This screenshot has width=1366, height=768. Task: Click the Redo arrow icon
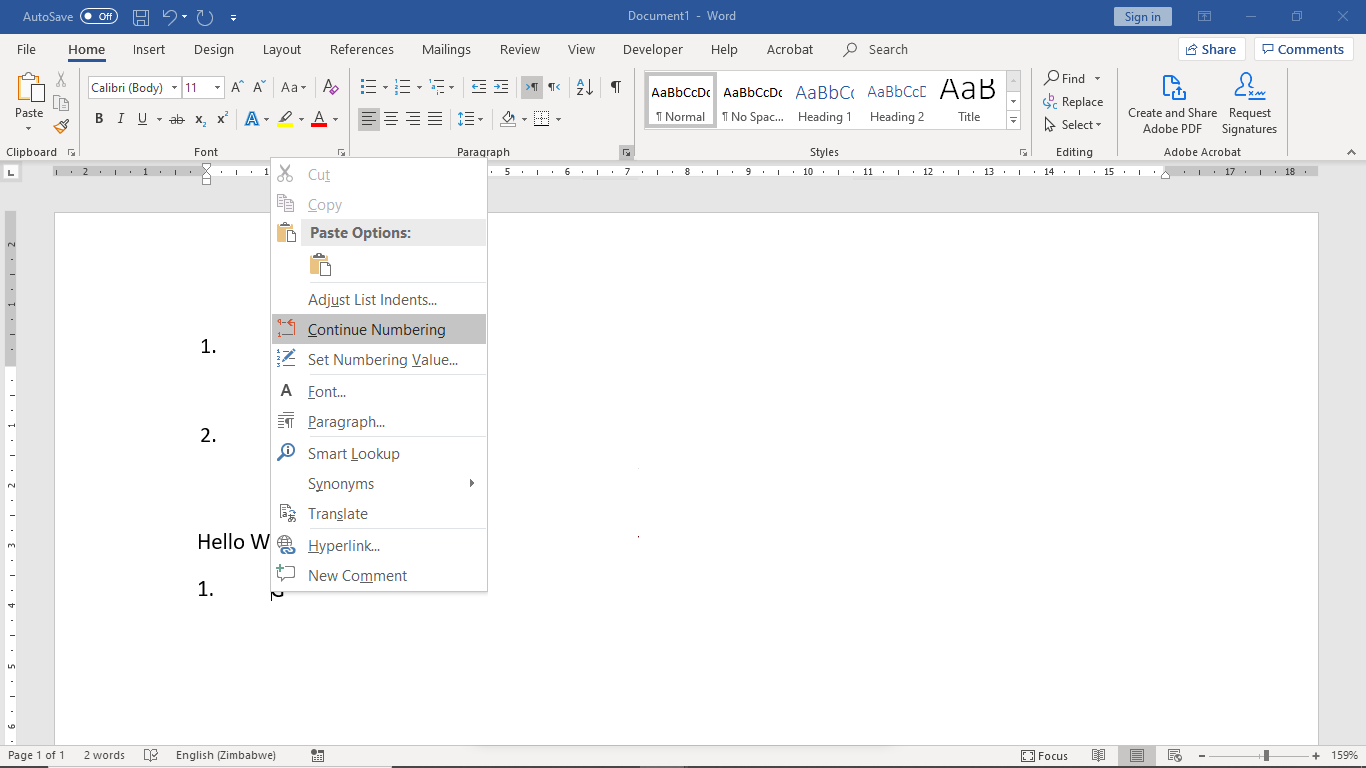205,17
